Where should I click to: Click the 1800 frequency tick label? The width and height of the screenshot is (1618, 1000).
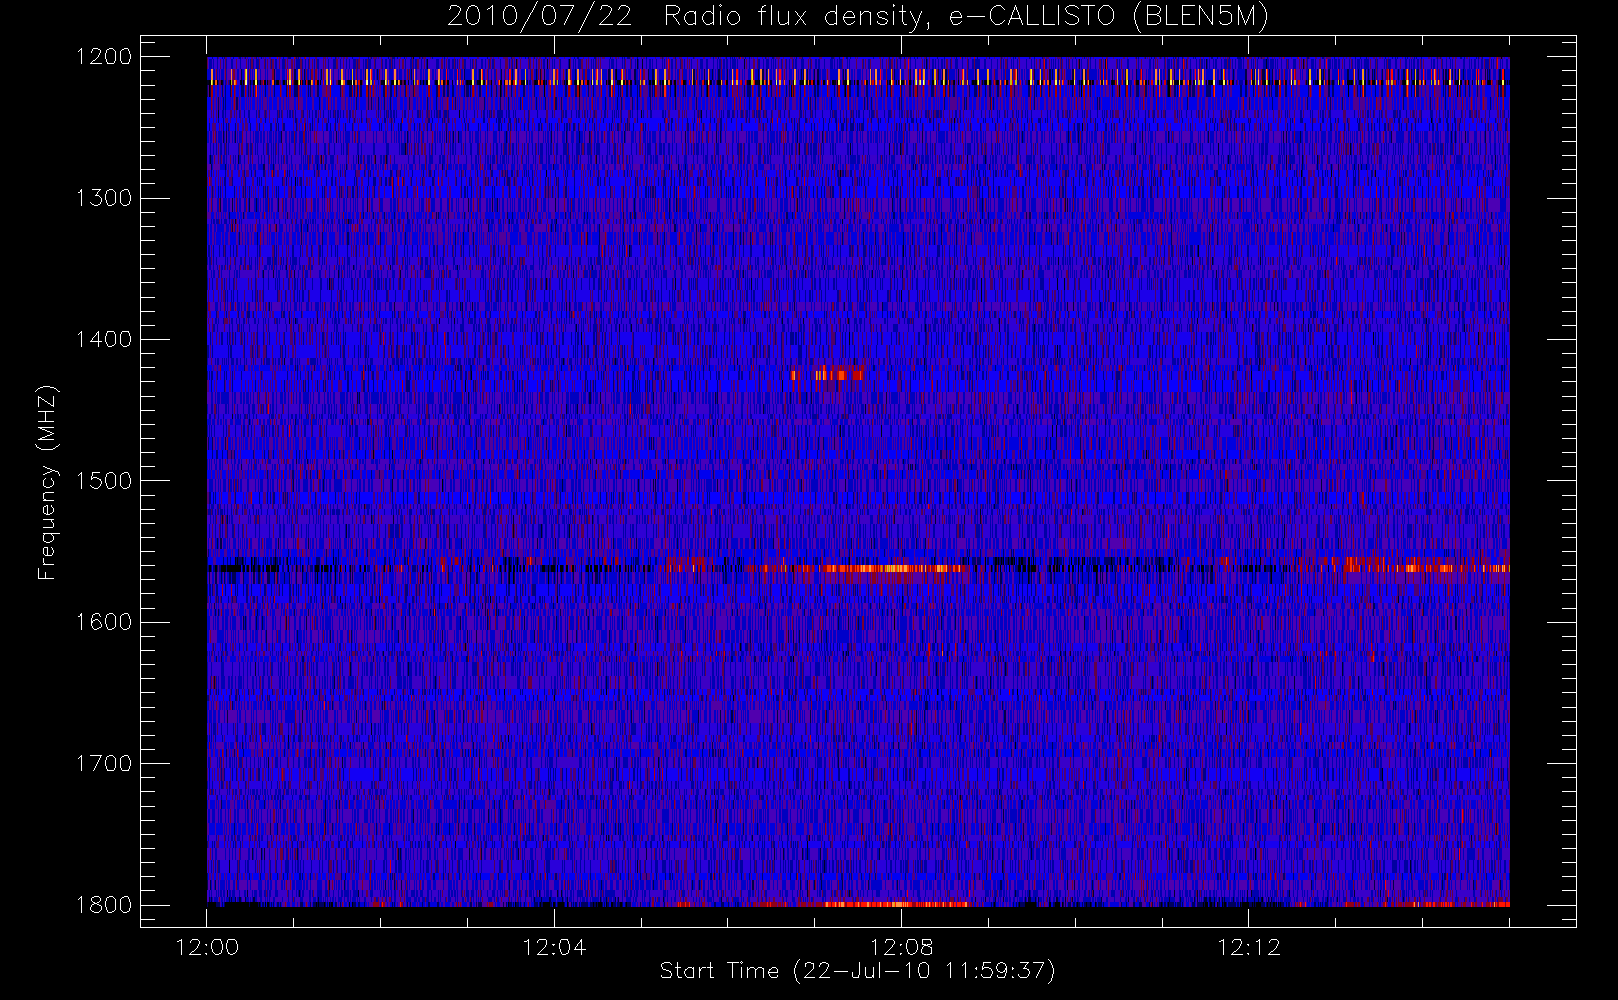point(104,905)
